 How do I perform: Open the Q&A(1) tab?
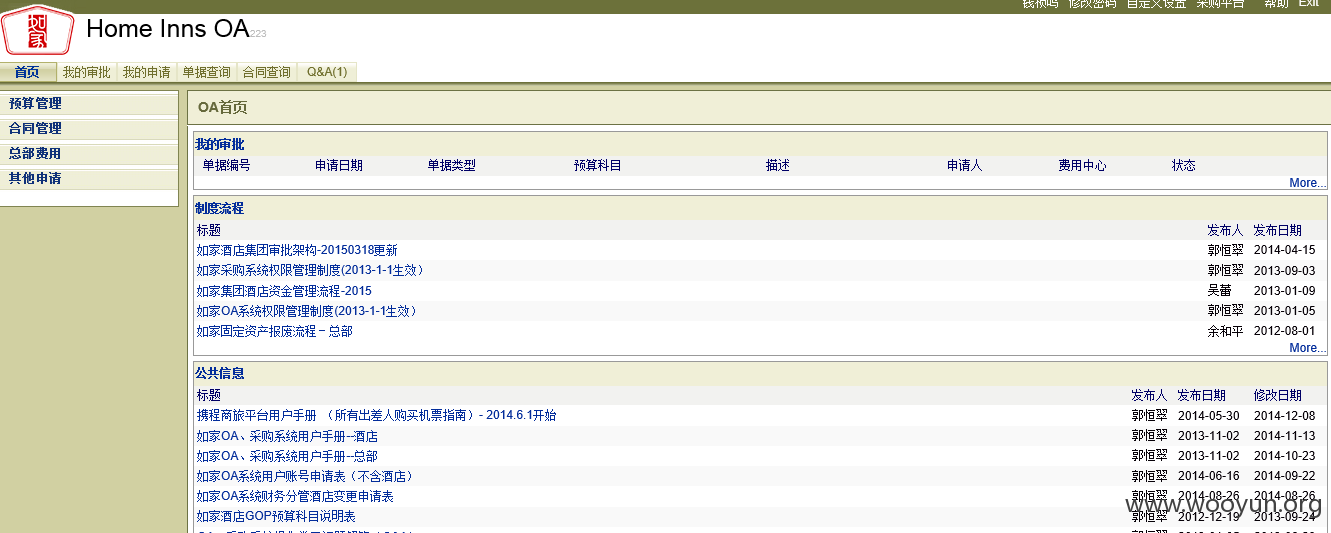point(327,72)
